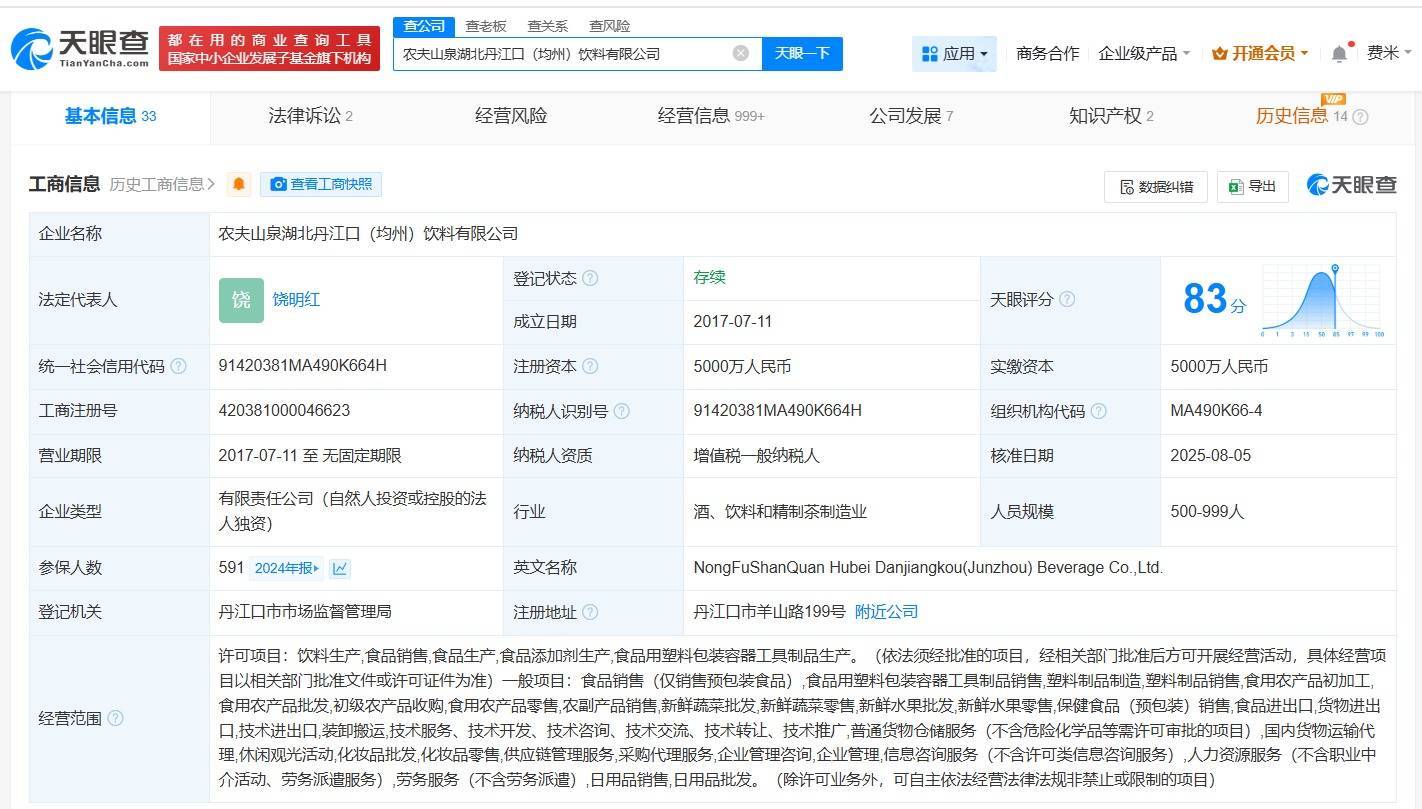Expand the 企业级产品 menu
This screenshot has height=809, width=1422.
pos(1144,53)
